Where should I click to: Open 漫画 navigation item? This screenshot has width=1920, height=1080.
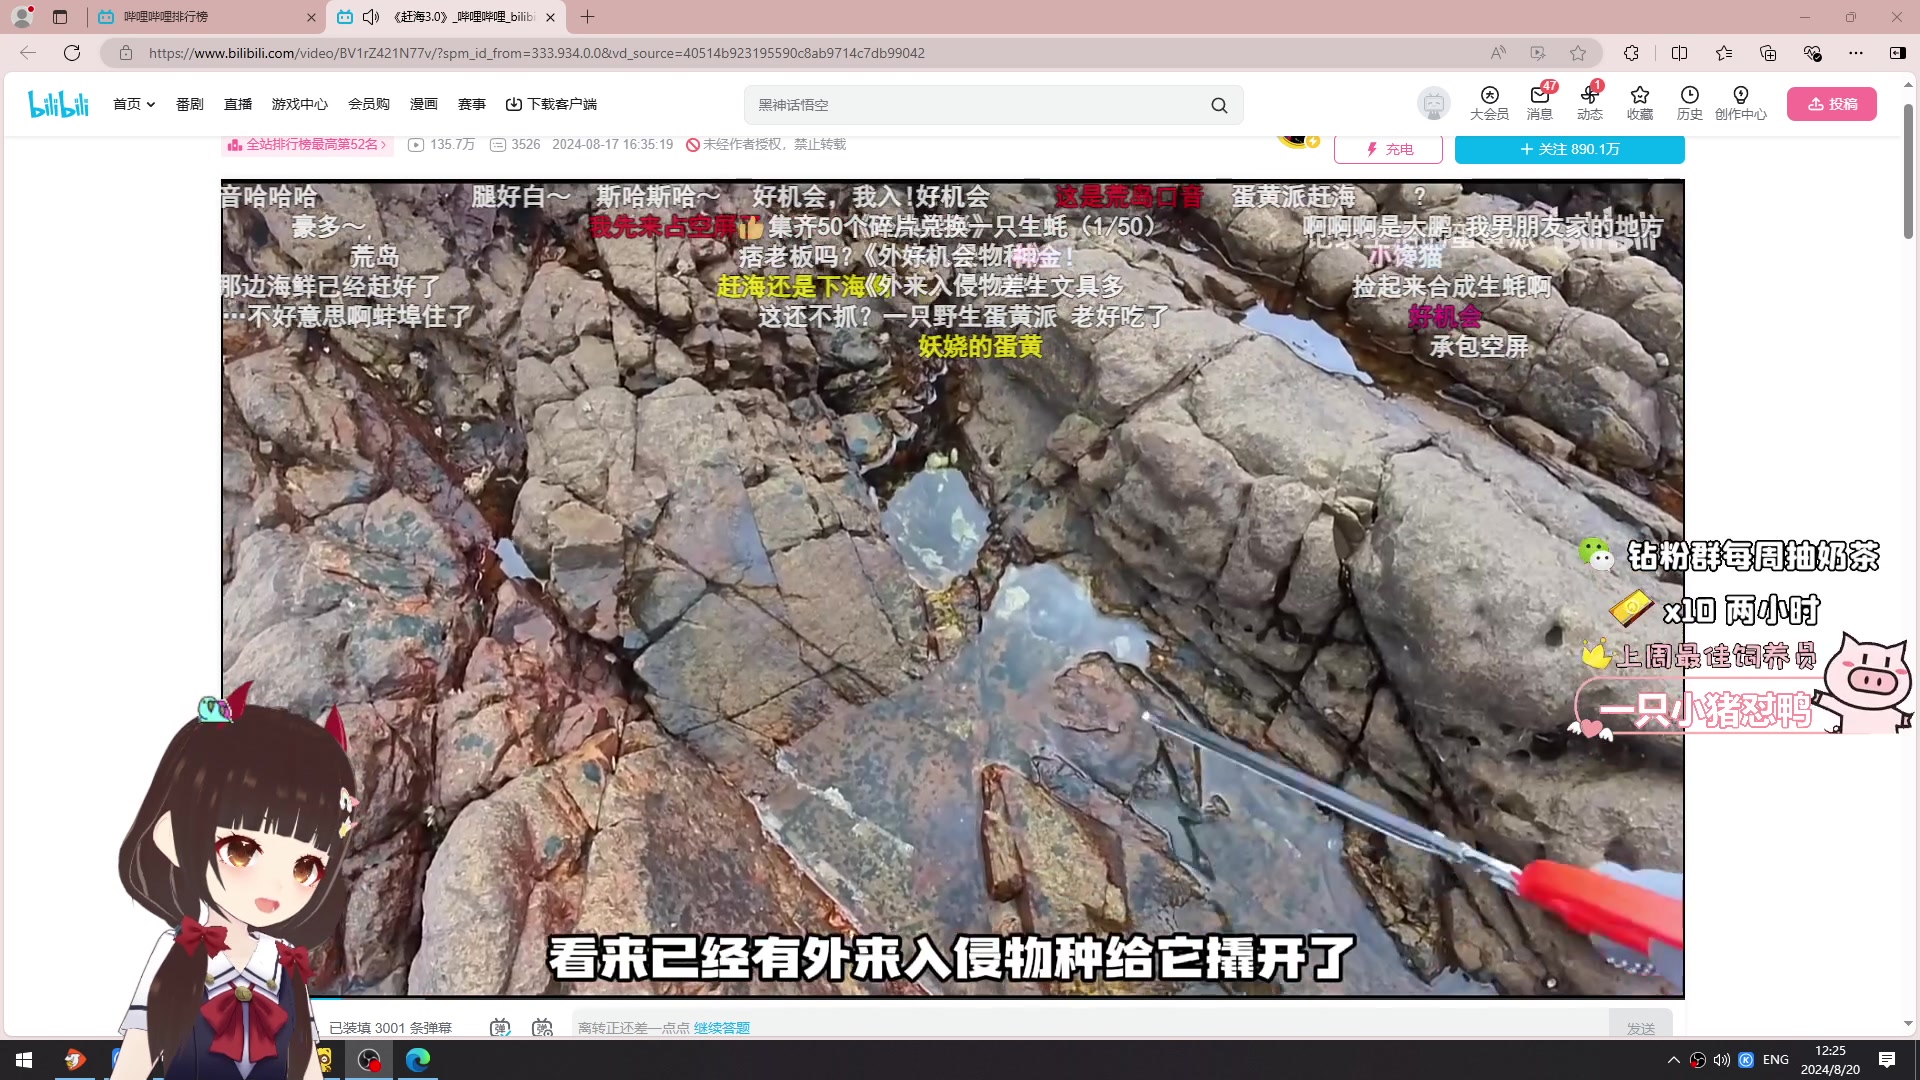click(424, 104)
